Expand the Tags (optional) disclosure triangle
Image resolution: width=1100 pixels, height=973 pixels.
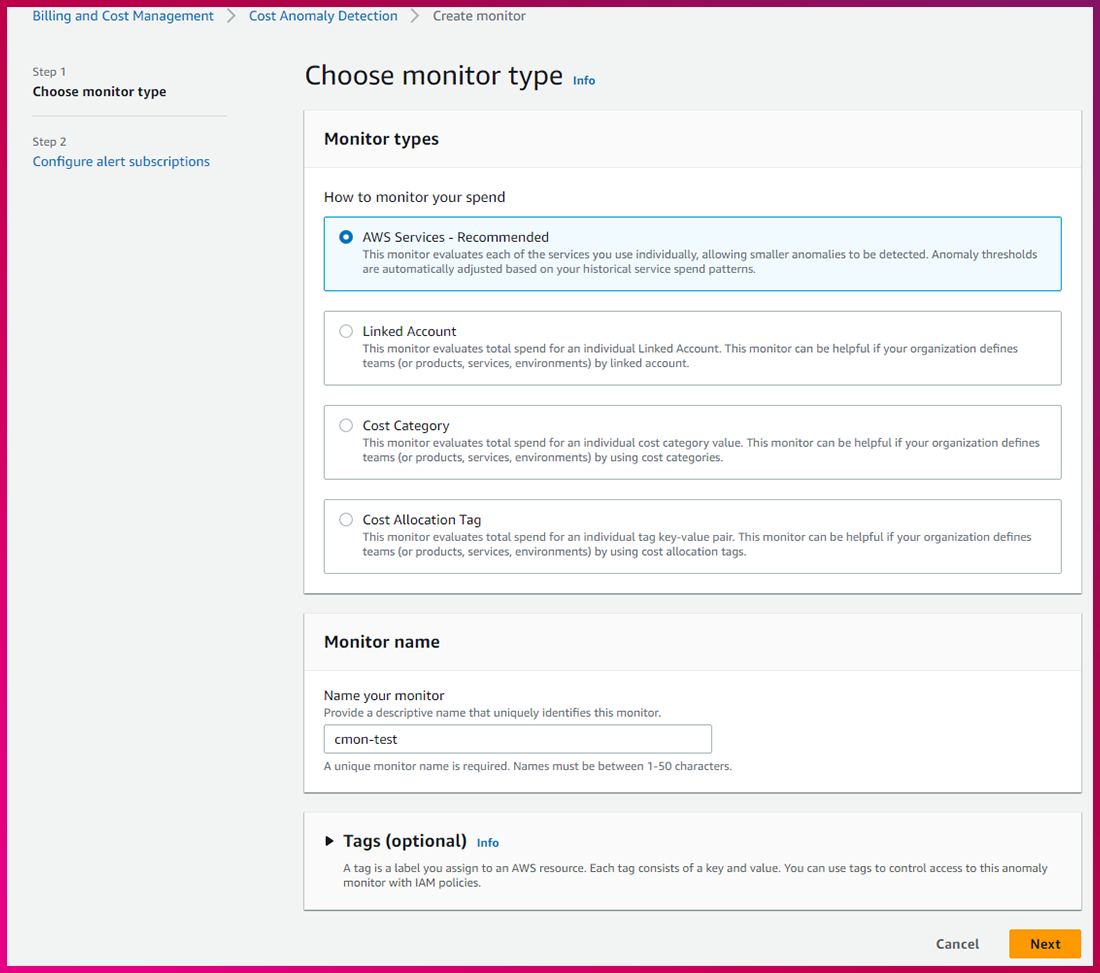tap(330, 841)
